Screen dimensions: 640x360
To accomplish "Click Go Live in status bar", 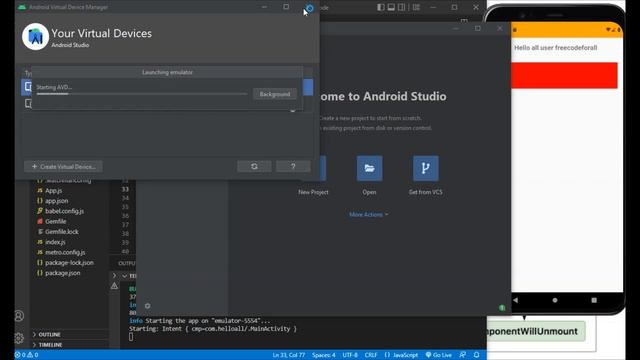I will click(439, 355).
